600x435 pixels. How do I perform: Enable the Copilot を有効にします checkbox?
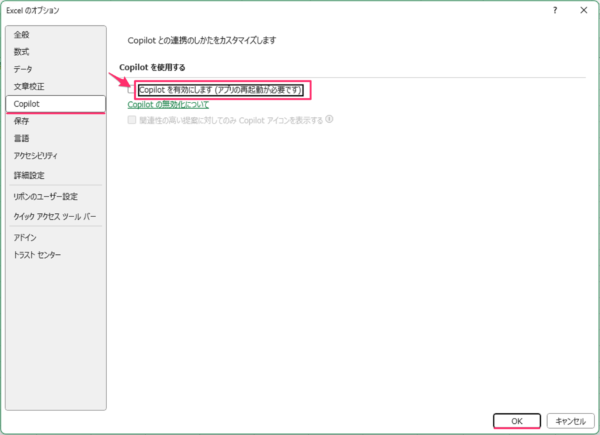(x=132, y=90)
